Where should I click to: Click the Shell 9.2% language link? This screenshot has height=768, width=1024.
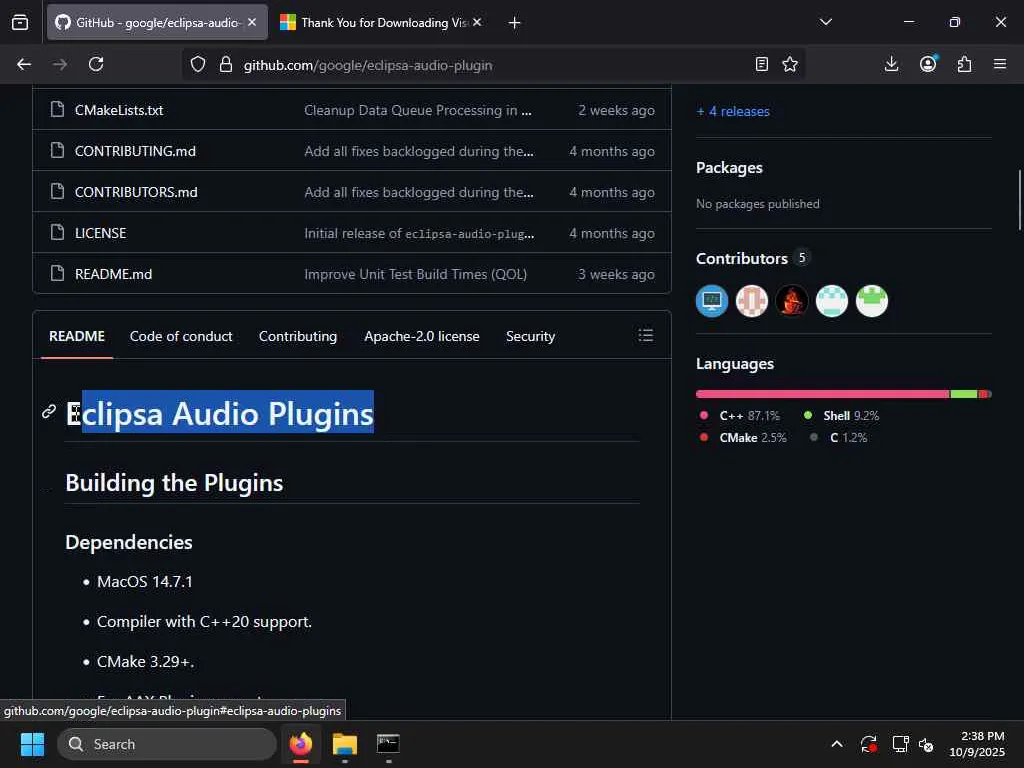tap(841, 416)
